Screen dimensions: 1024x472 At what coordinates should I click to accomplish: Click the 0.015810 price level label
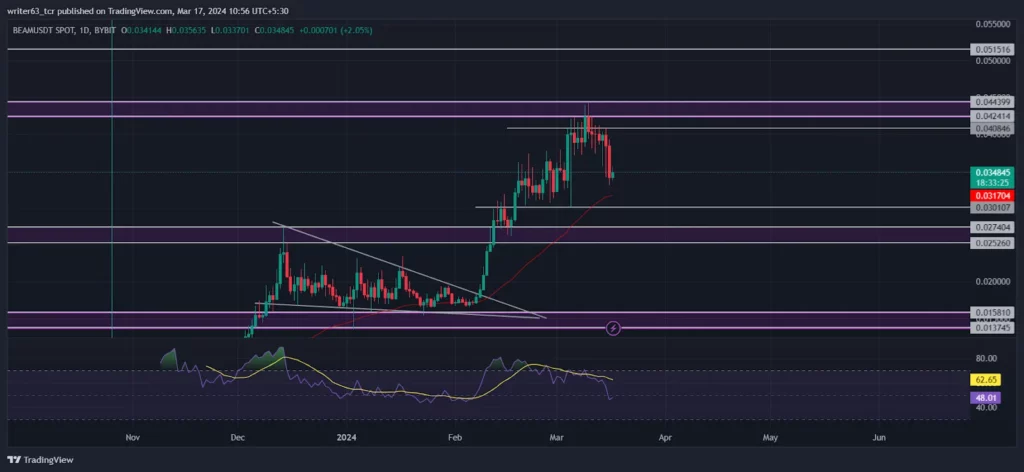(x=991, y=312)
